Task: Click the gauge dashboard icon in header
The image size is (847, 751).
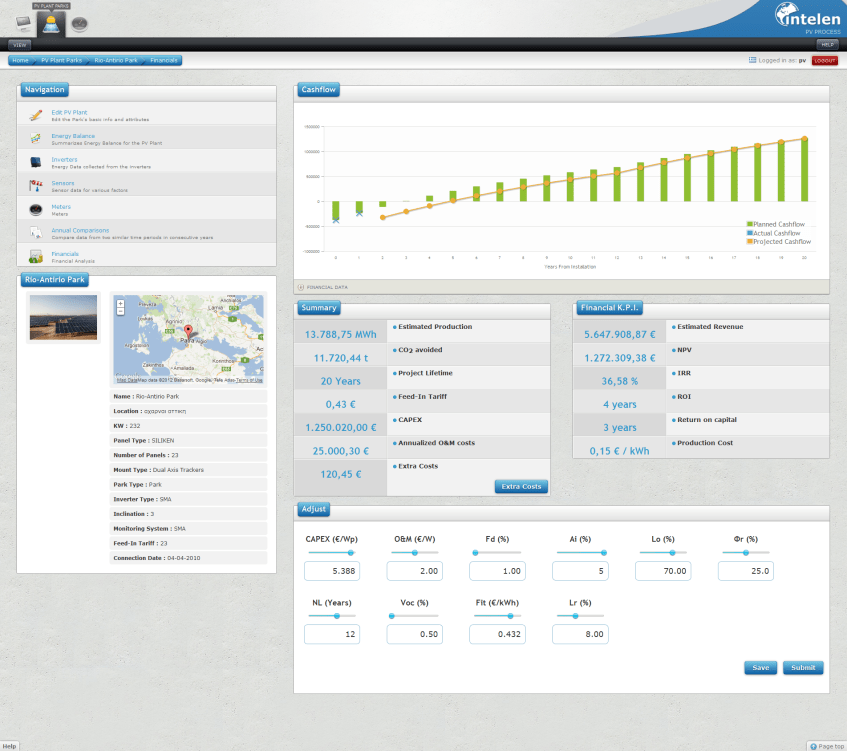Action: 80,23
